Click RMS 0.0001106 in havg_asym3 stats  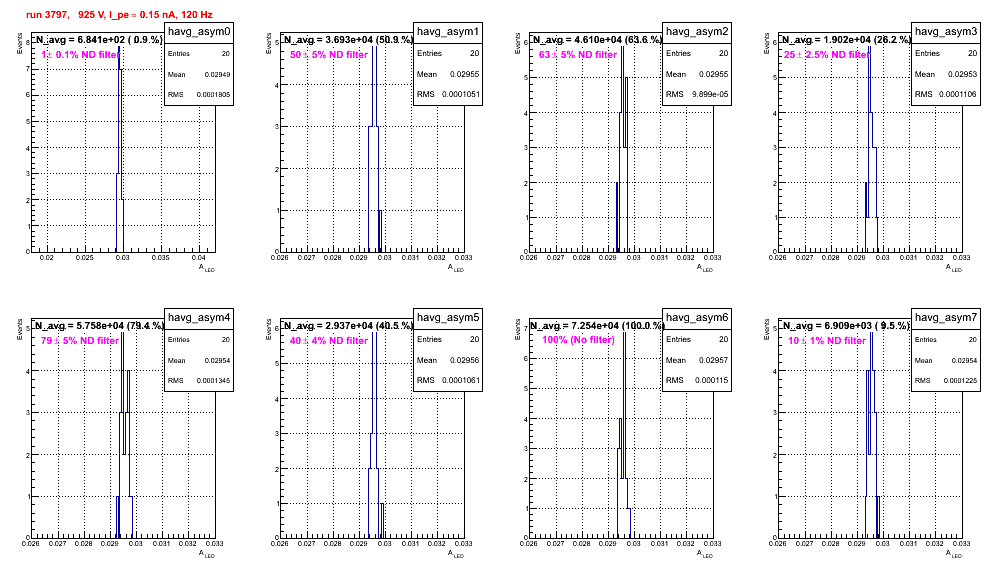(x=946, y=95)
